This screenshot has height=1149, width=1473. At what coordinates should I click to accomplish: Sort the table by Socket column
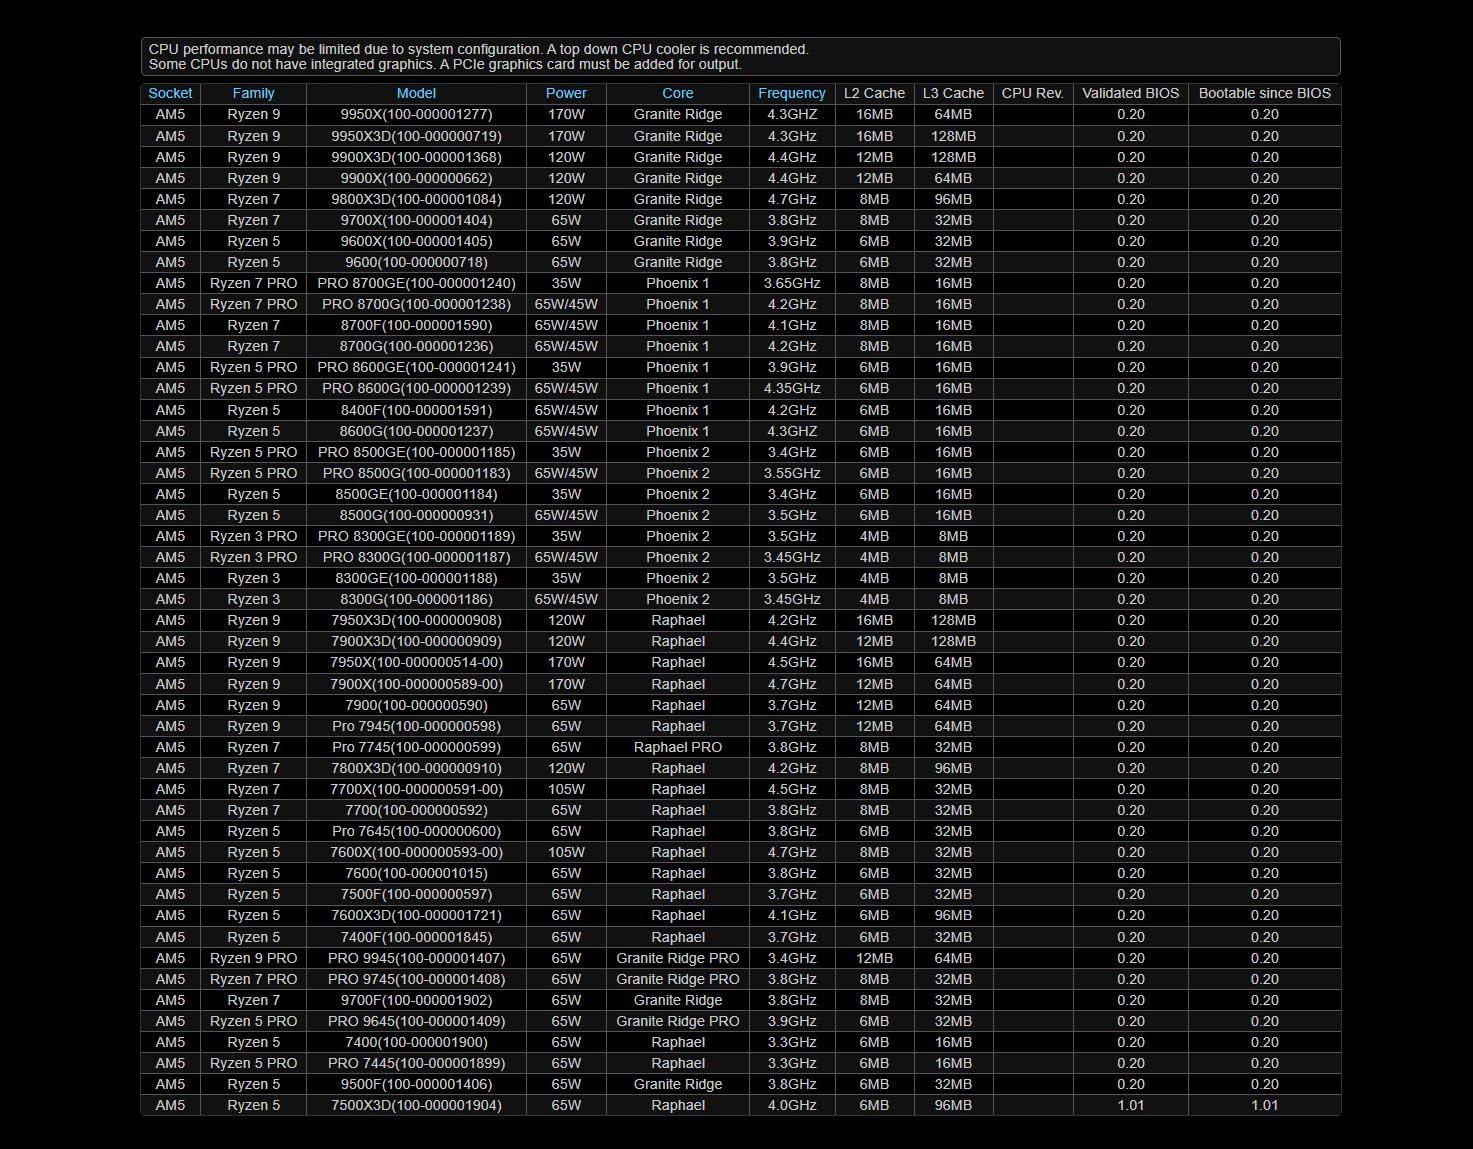pos(170,93)
